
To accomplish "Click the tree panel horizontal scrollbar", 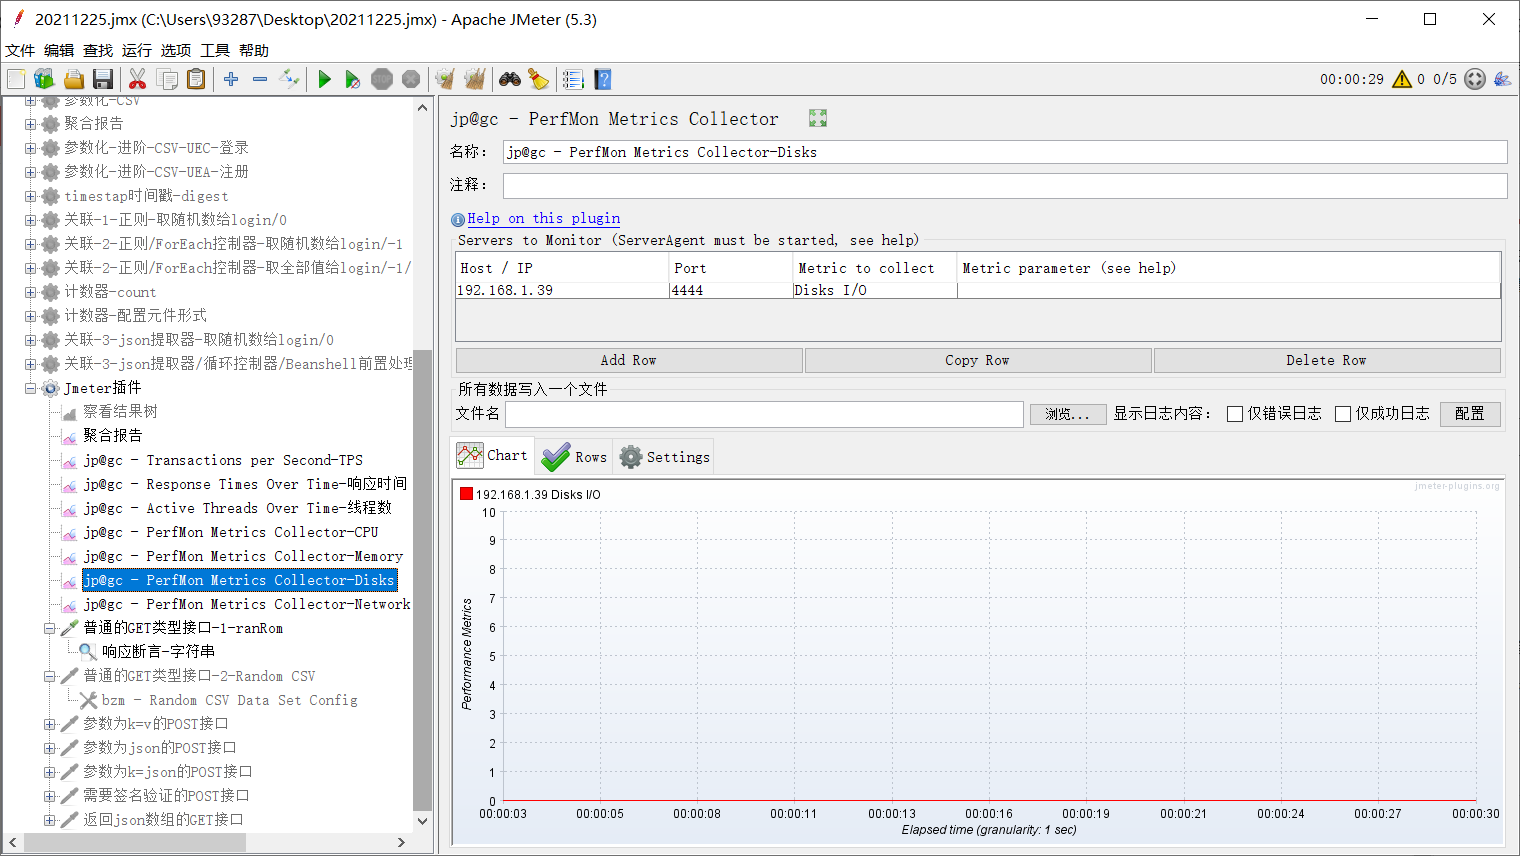I will pos(135,842).
